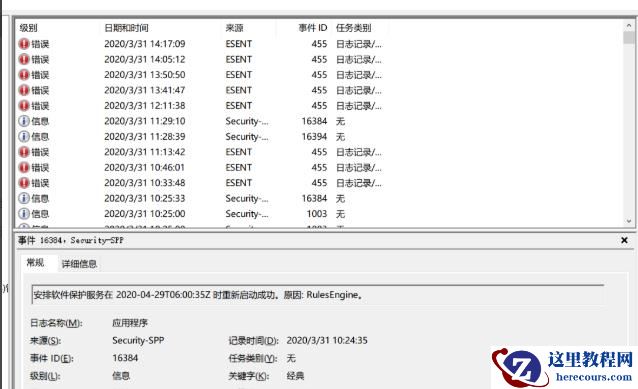
Task: Click the 经典 keyword value
Action: [295, 376]
